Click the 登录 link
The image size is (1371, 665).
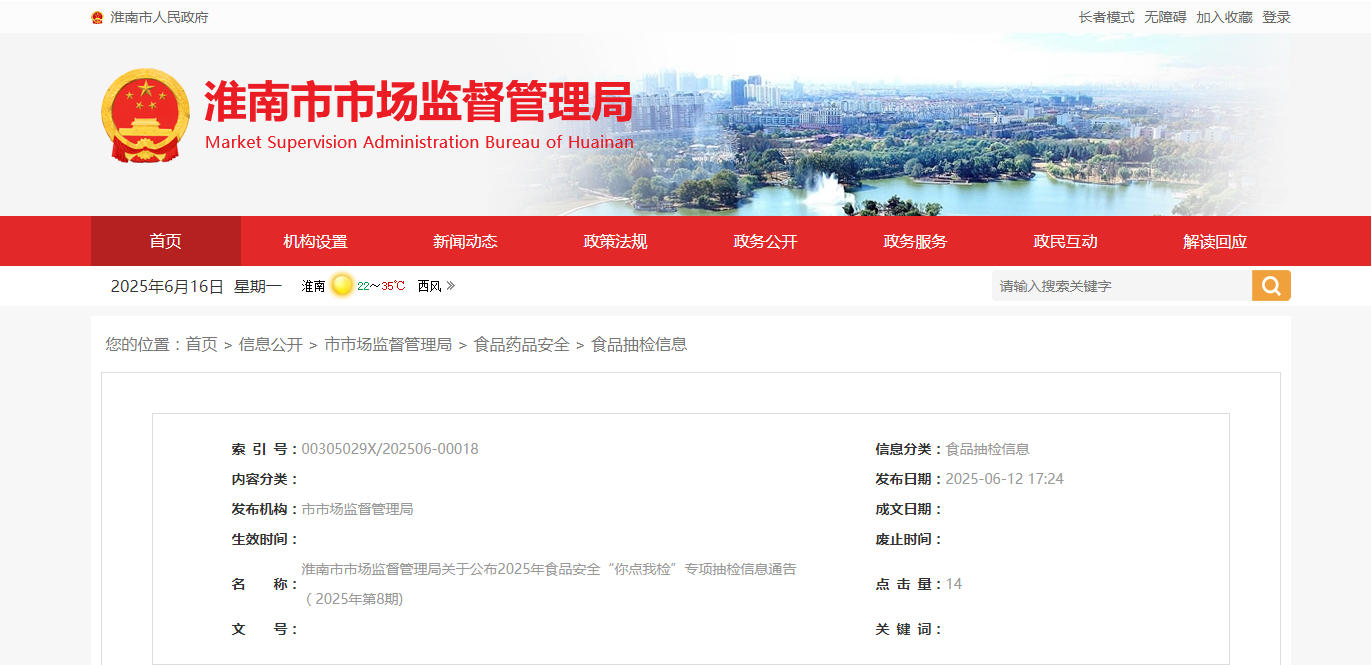[x=1276, y=17]
